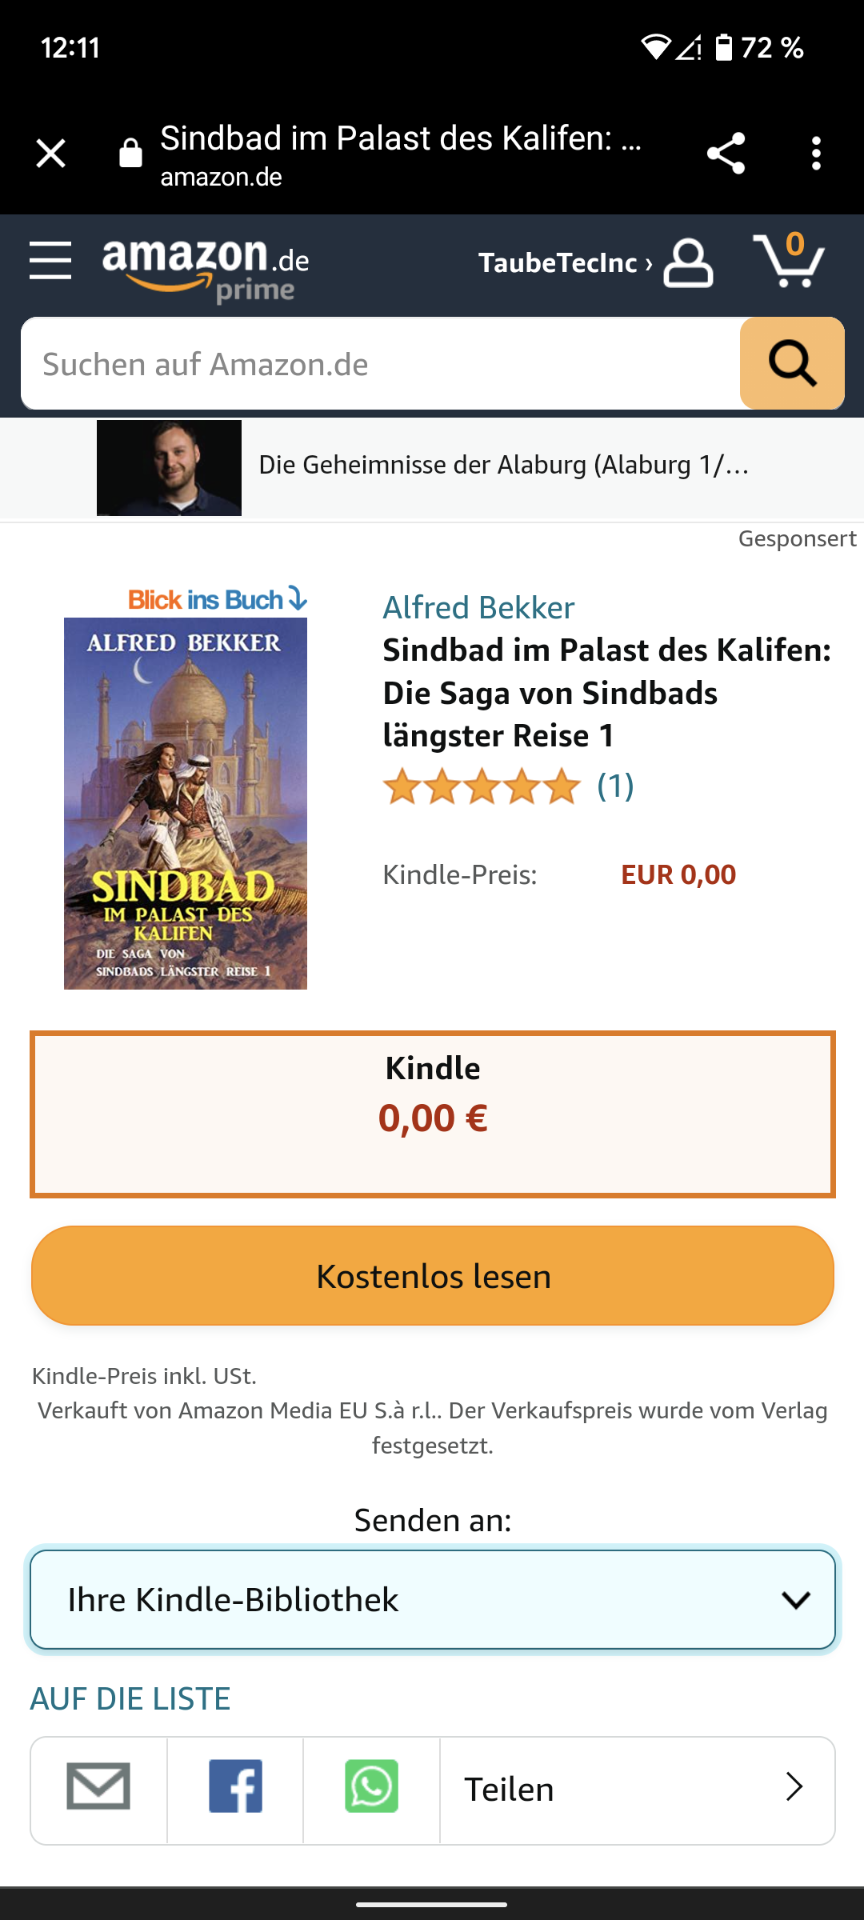Viewport: 864px width, 1920px height.
Task: Open the shopping cart icon
Action: 789,260
